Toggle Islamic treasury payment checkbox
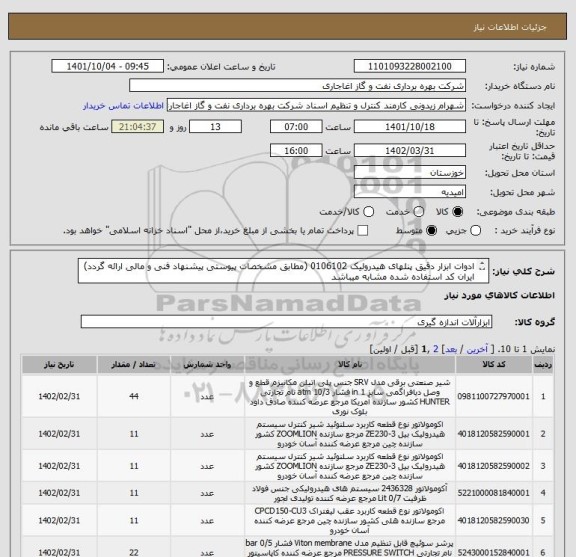576x557 pixels. (363, 231)
